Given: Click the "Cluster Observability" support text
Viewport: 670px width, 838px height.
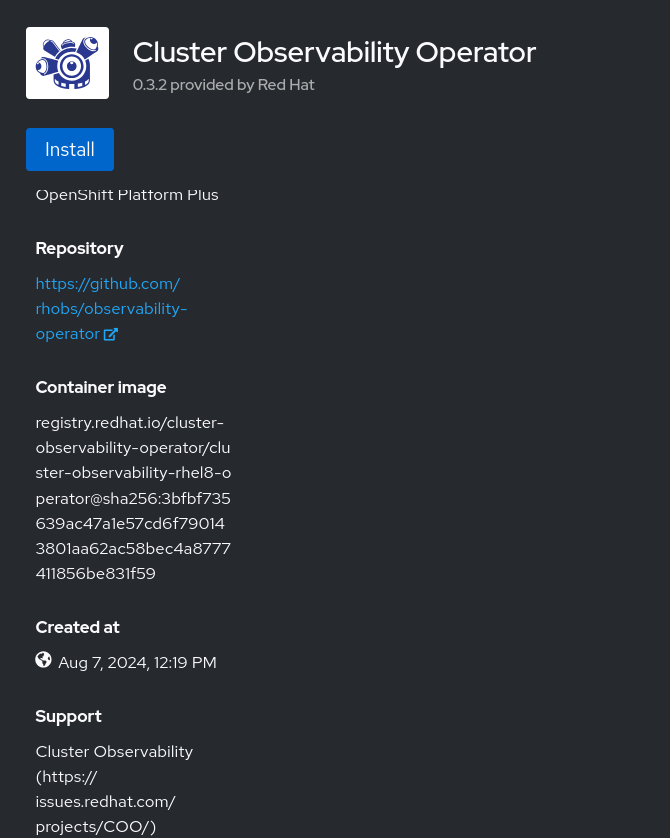Looking at the screenshot, I should point(114,752).
